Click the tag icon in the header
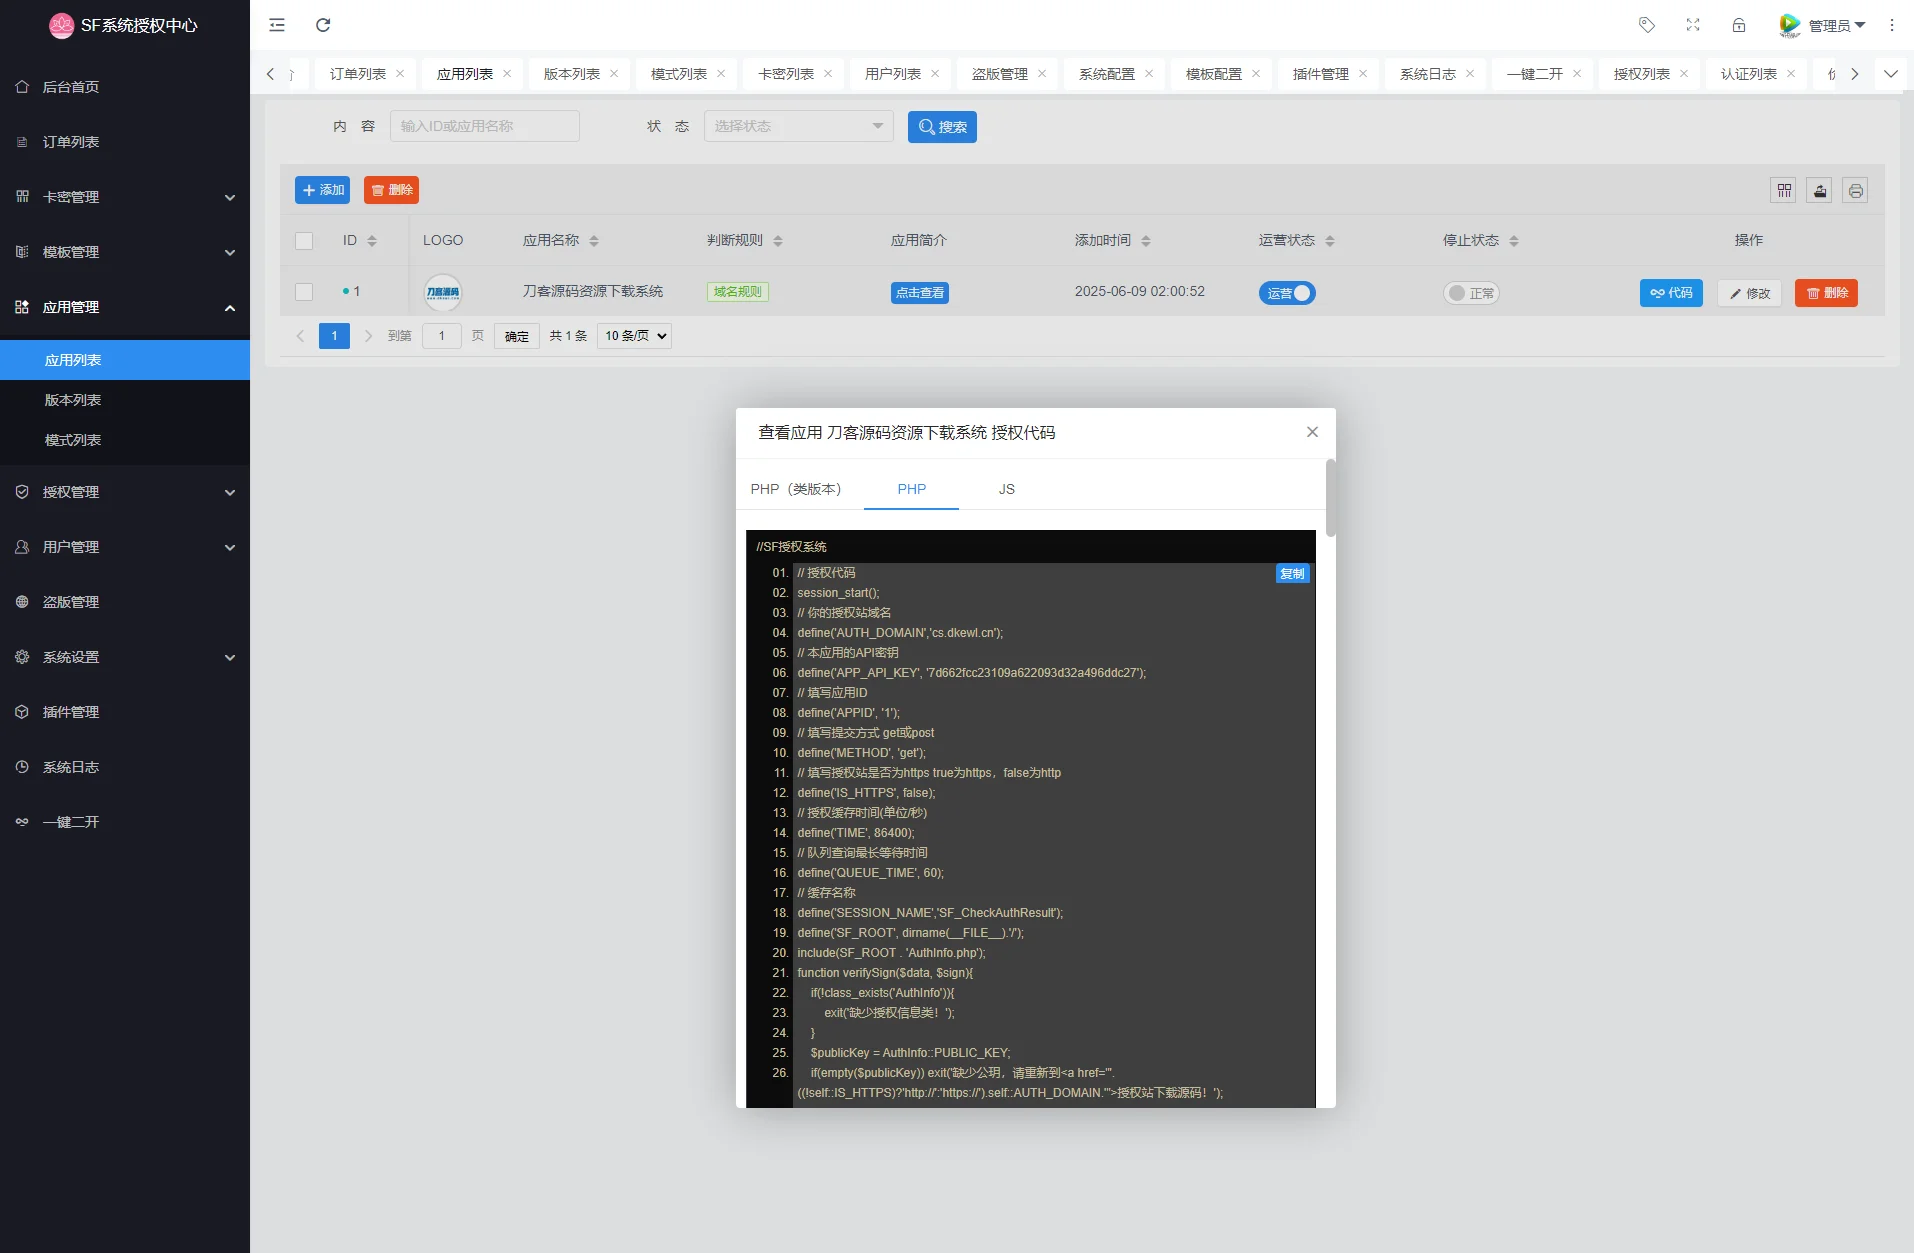Screen dimensions: 1914x1253 [1646, 25]
